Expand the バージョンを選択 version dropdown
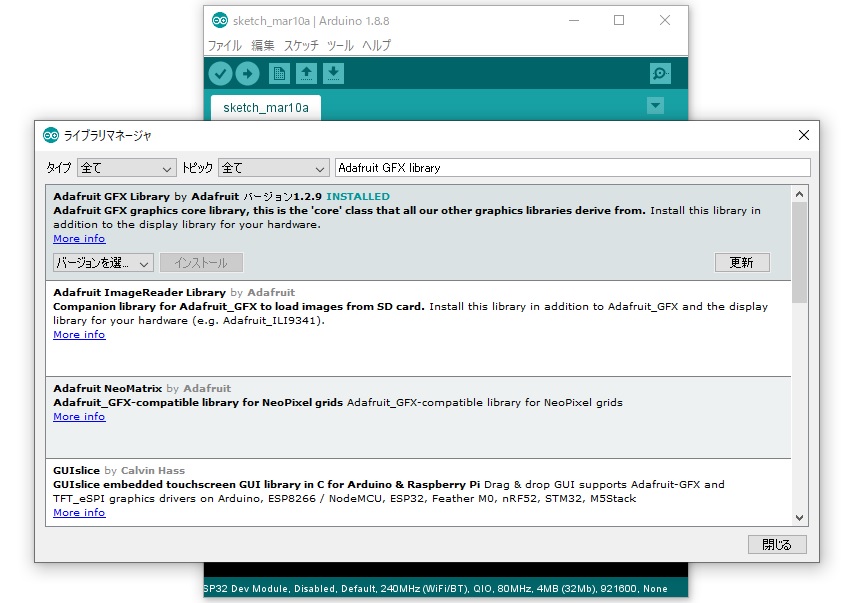Viewport: 855px width, 603px height. (103, 263)
